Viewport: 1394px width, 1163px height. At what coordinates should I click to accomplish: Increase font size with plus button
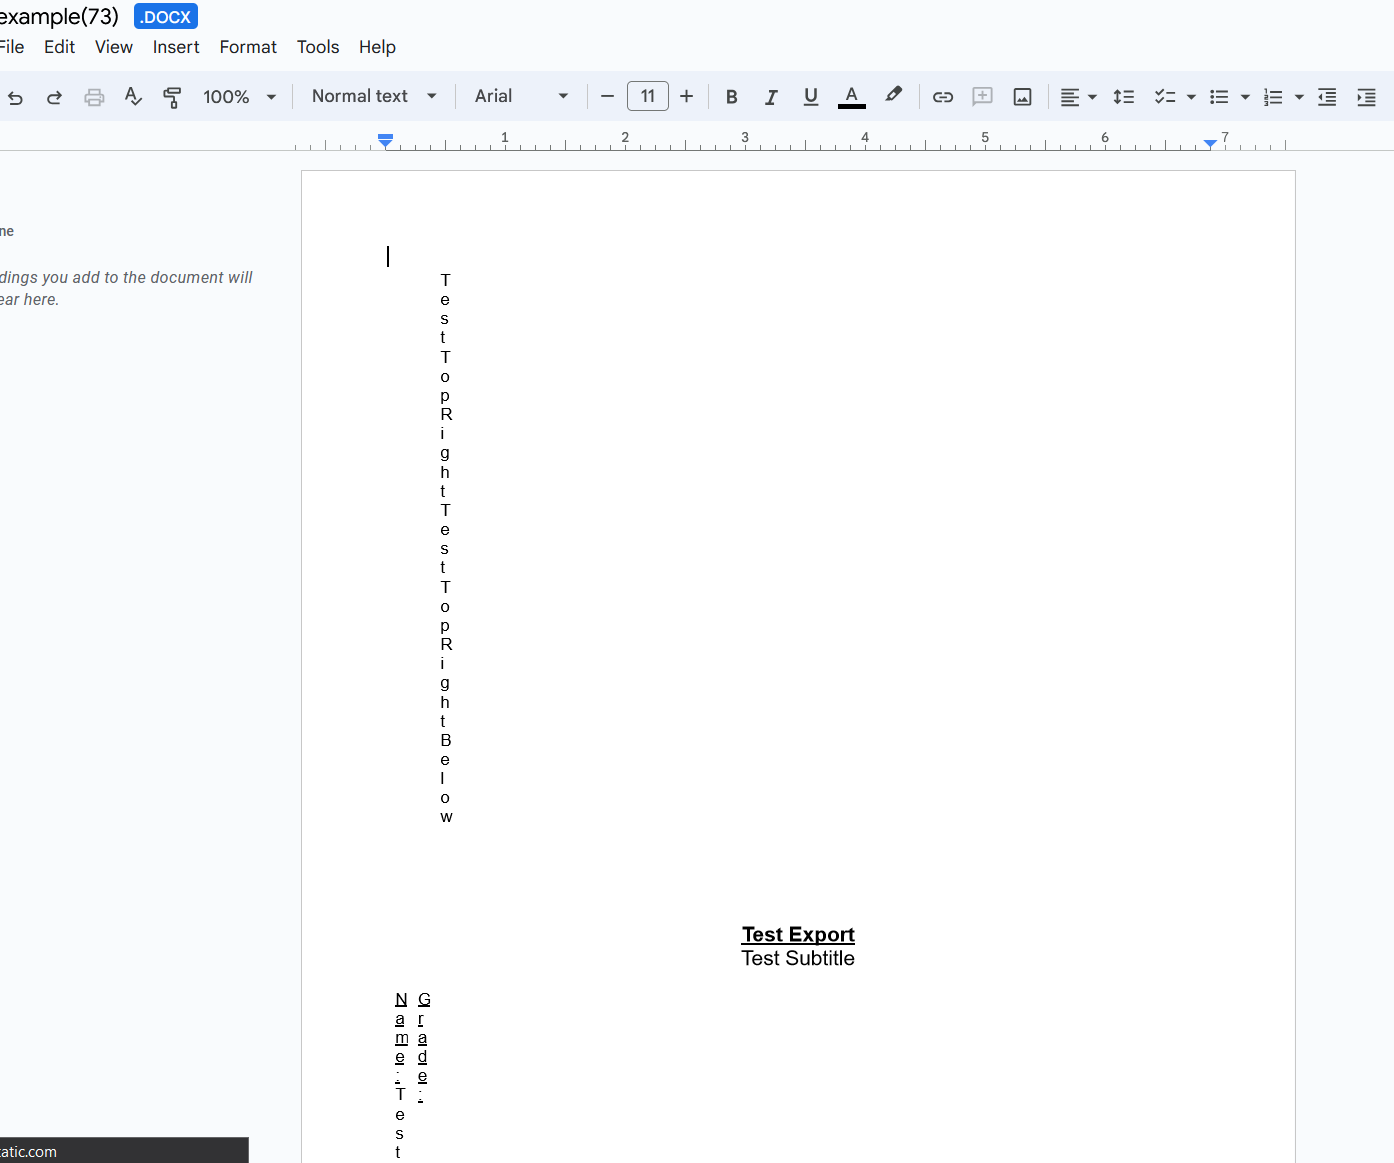click(x=686, y=96)
